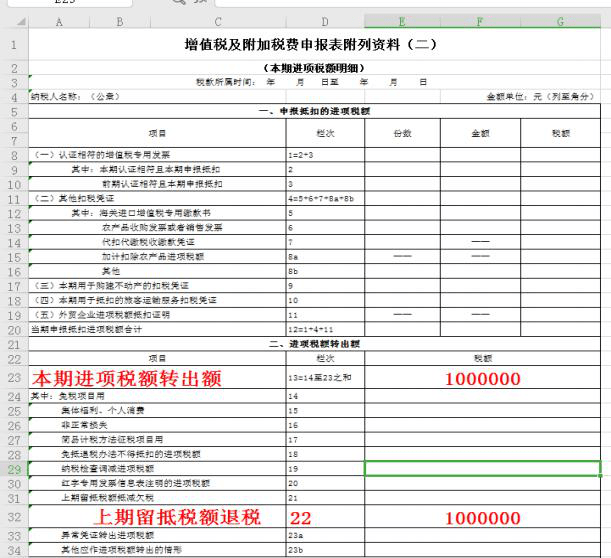Screen dimensions: 611x558
Task: Click 其中：免税项目用 cell
Action: point(157,396)
